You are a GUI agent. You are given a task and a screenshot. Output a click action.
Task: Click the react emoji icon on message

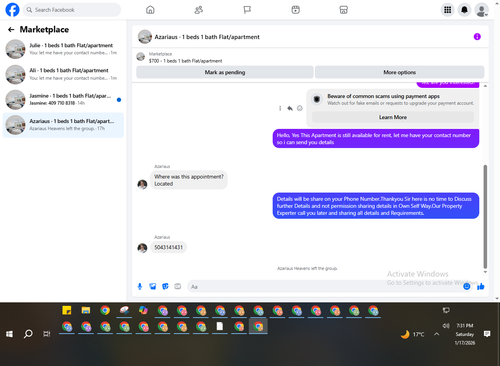pyautogui.click(x=300, y=108)
